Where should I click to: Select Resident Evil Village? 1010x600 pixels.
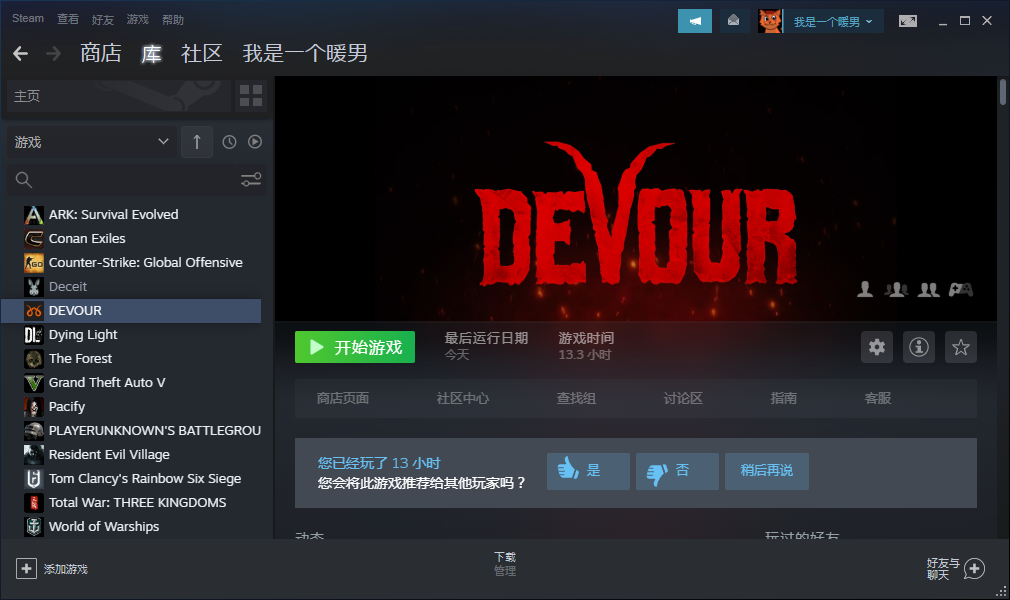click(x=131, y=454)
